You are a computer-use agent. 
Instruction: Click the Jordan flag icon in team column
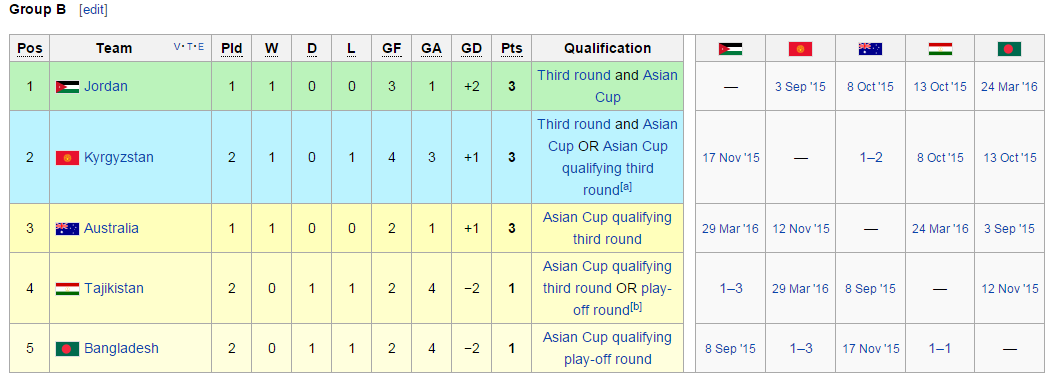pos(67,87)
